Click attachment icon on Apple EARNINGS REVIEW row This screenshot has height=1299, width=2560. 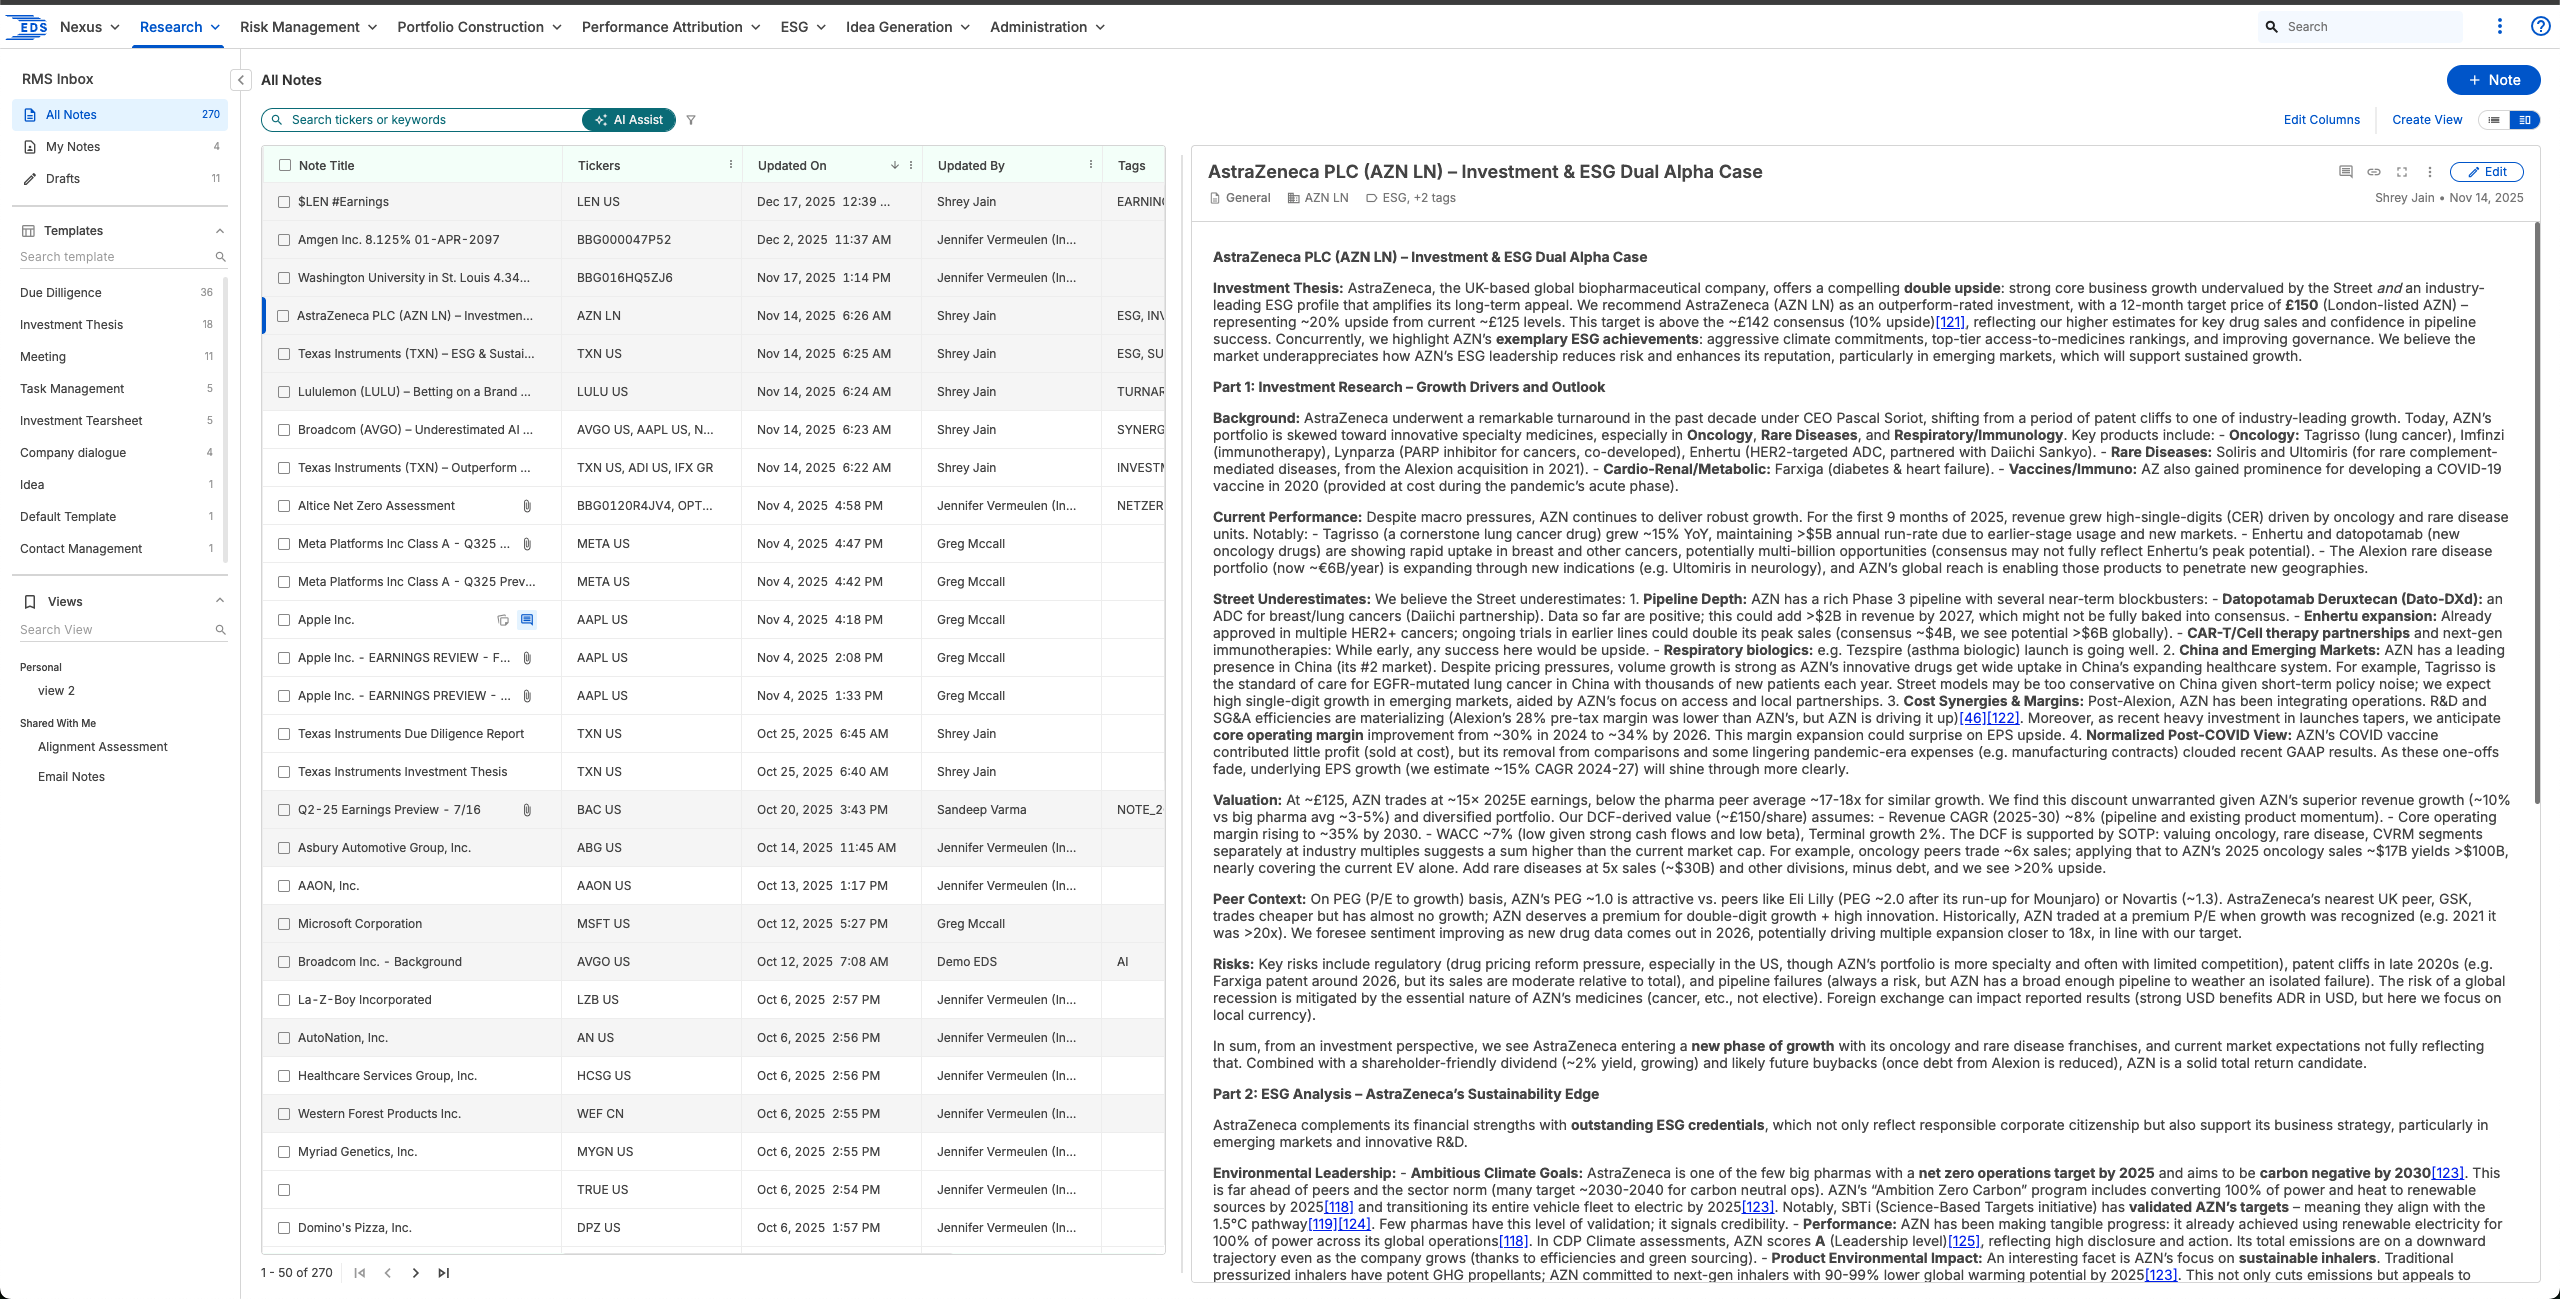[527, 658]
